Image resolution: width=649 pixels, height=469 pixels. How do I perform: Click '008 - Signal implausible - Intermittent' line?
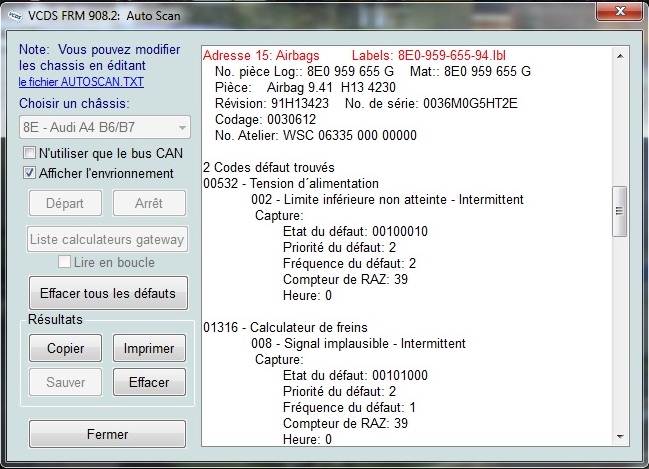click(x=358, y=344)
